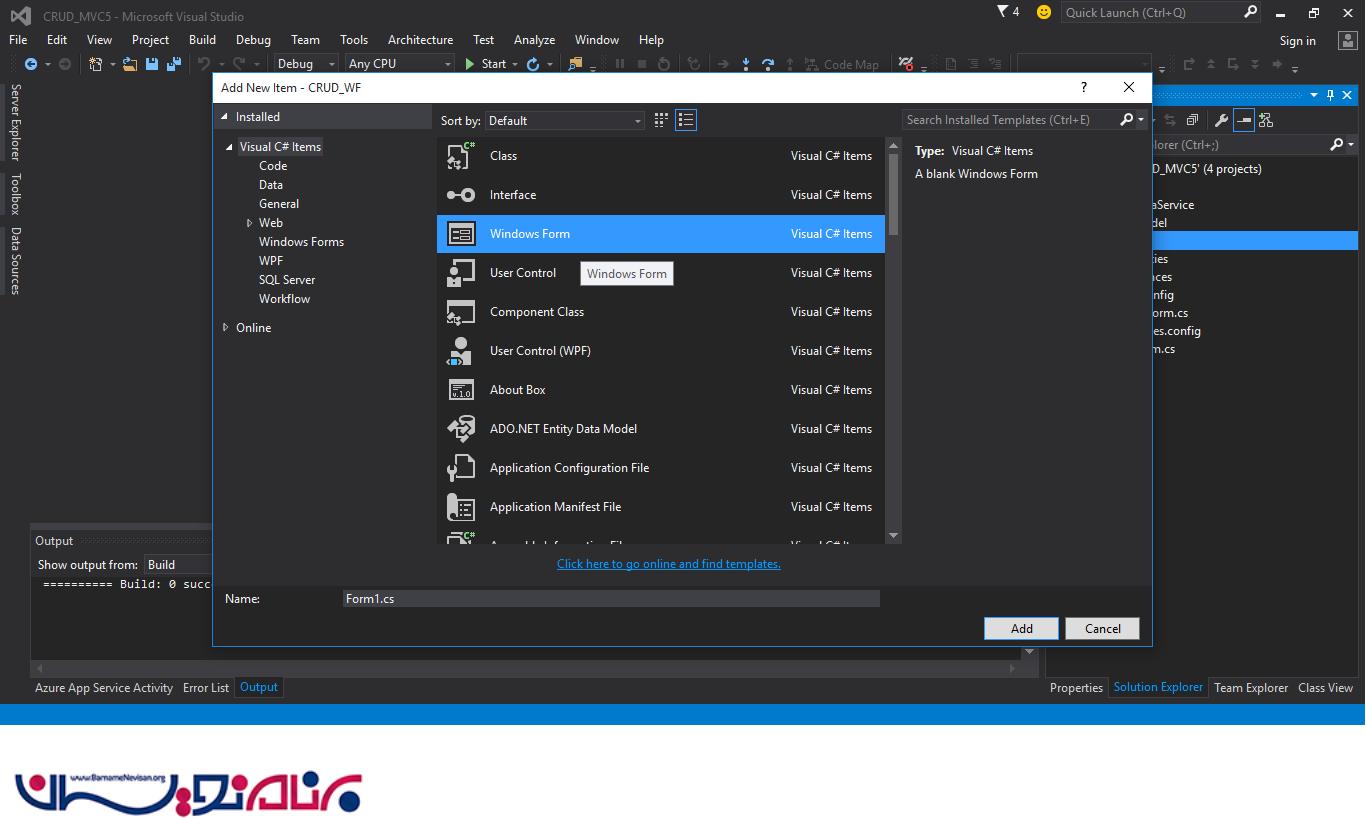Viewport: 1366px width, 818px height.
Task: Switch template view to medium icons list
Action: pos(686,120)
